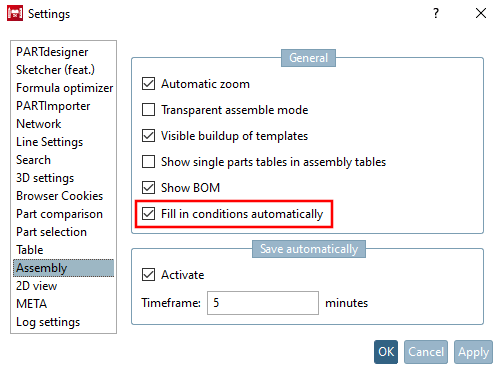Disable the Activate autosave checkbox
This screenshot has width=502, height=372.
pos(148,275)
